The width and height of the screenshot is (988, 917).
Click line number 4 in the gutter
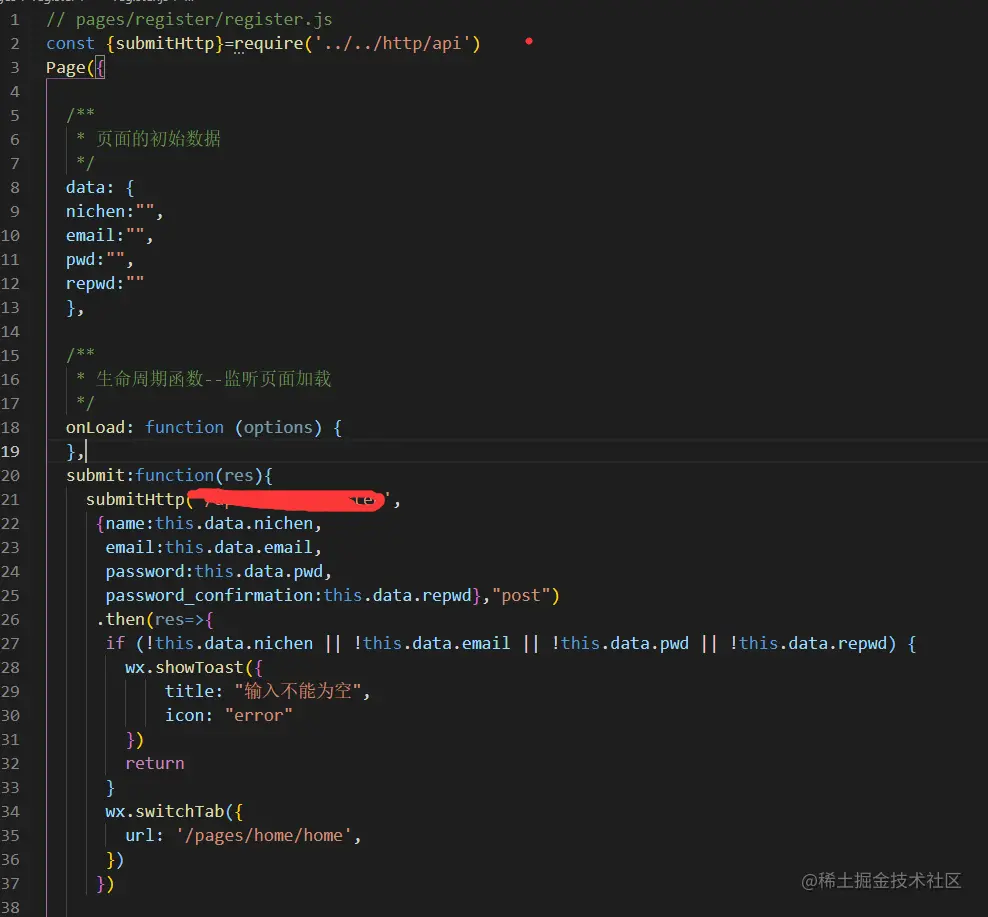click(x=14, y=93)
